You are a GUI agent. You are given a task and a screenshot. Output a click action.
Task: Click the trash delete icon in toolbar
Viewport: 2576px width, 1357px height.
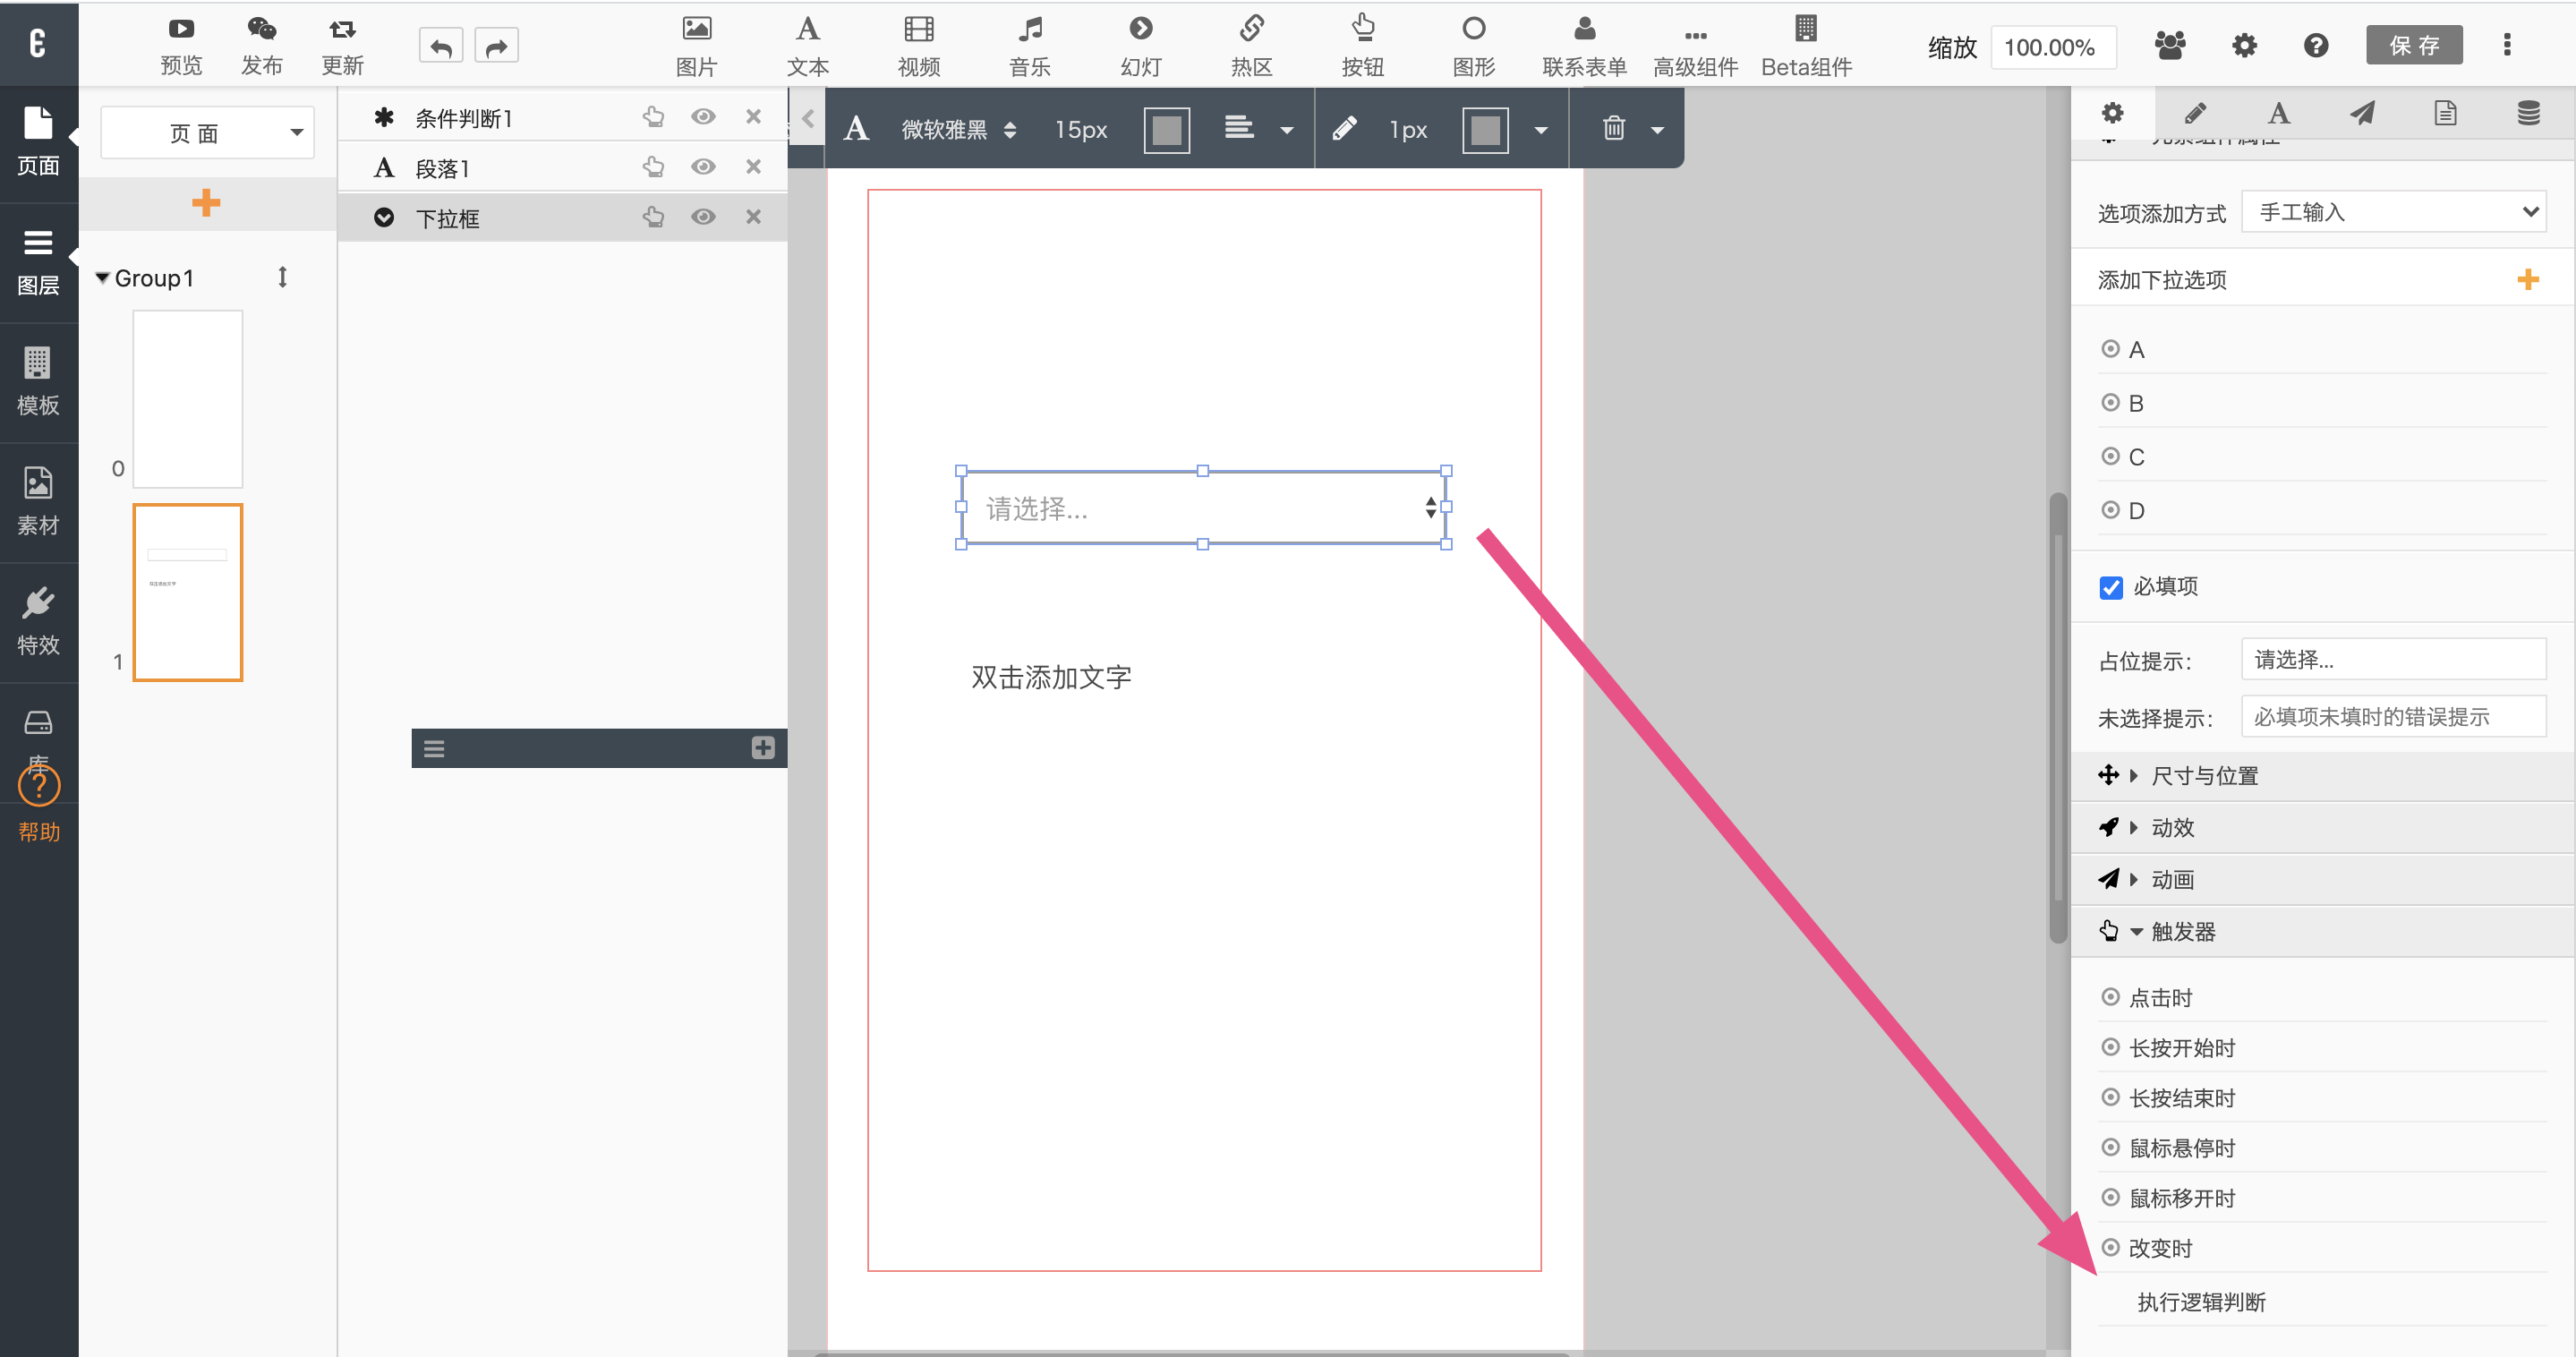[1613, 128]
